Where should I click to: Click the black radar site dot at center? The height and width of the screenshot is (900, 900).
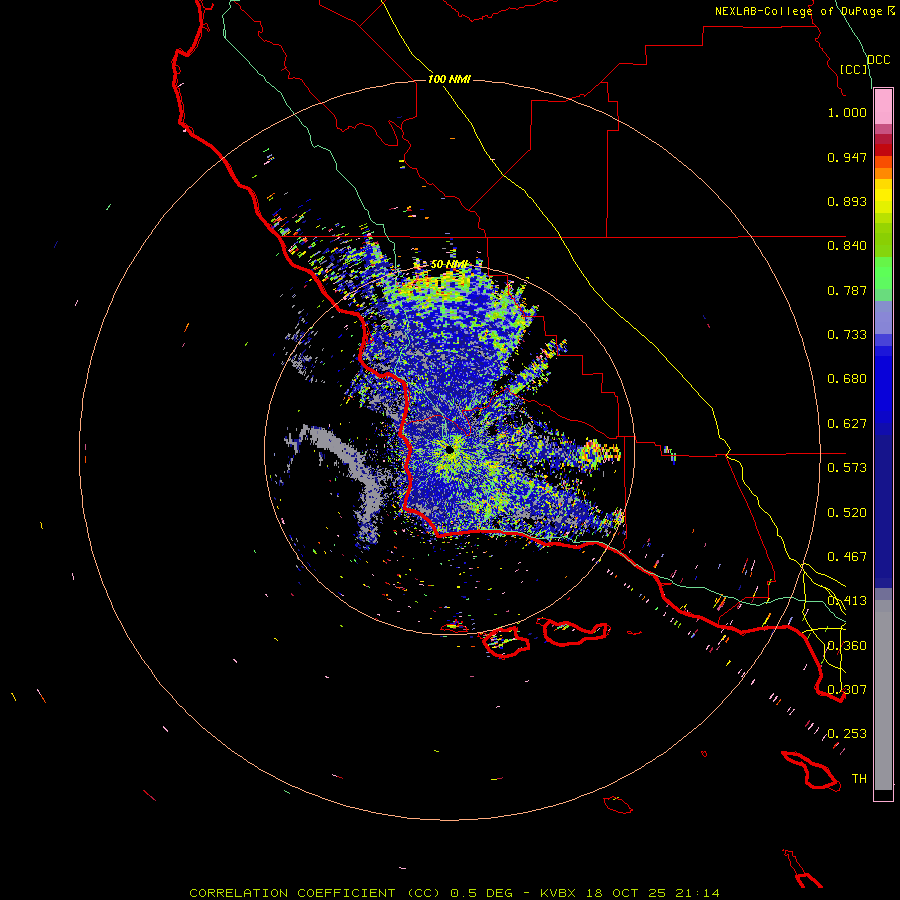point(449,451)
